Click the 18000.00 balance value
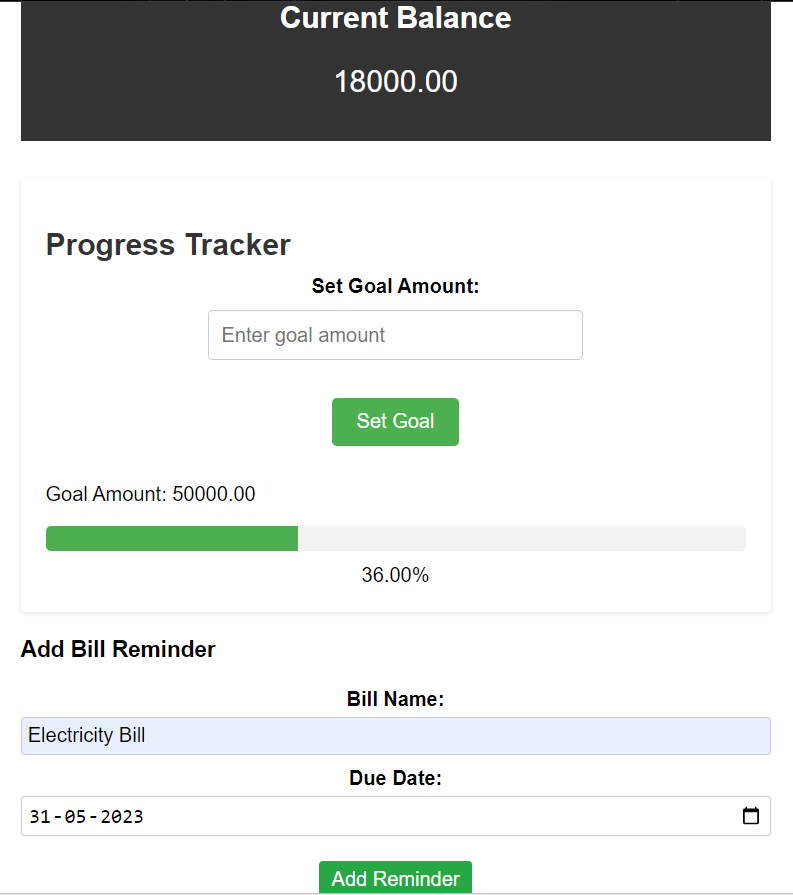Image resolution: width=793 pixels, height=895 pixels. (395, 82)
